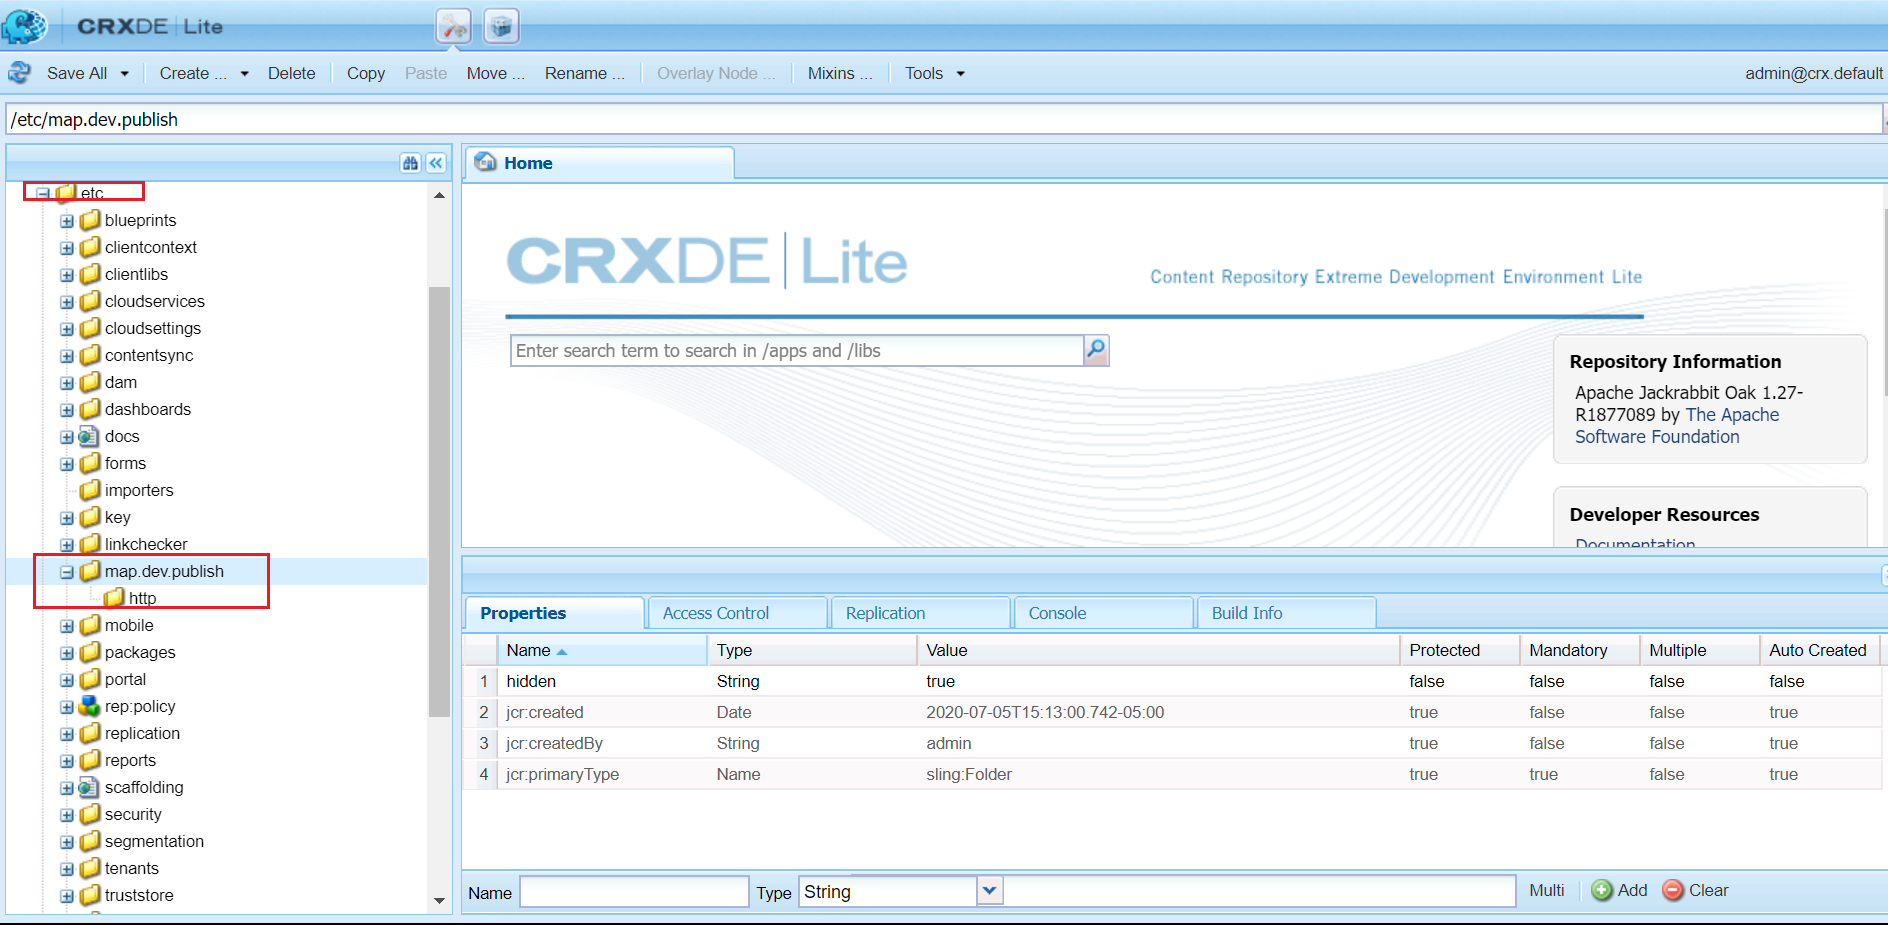Click the Copy toolbar button
The width and height of the screenshot is (1888, 925).
pyautogui.click(x=366, y=73)
